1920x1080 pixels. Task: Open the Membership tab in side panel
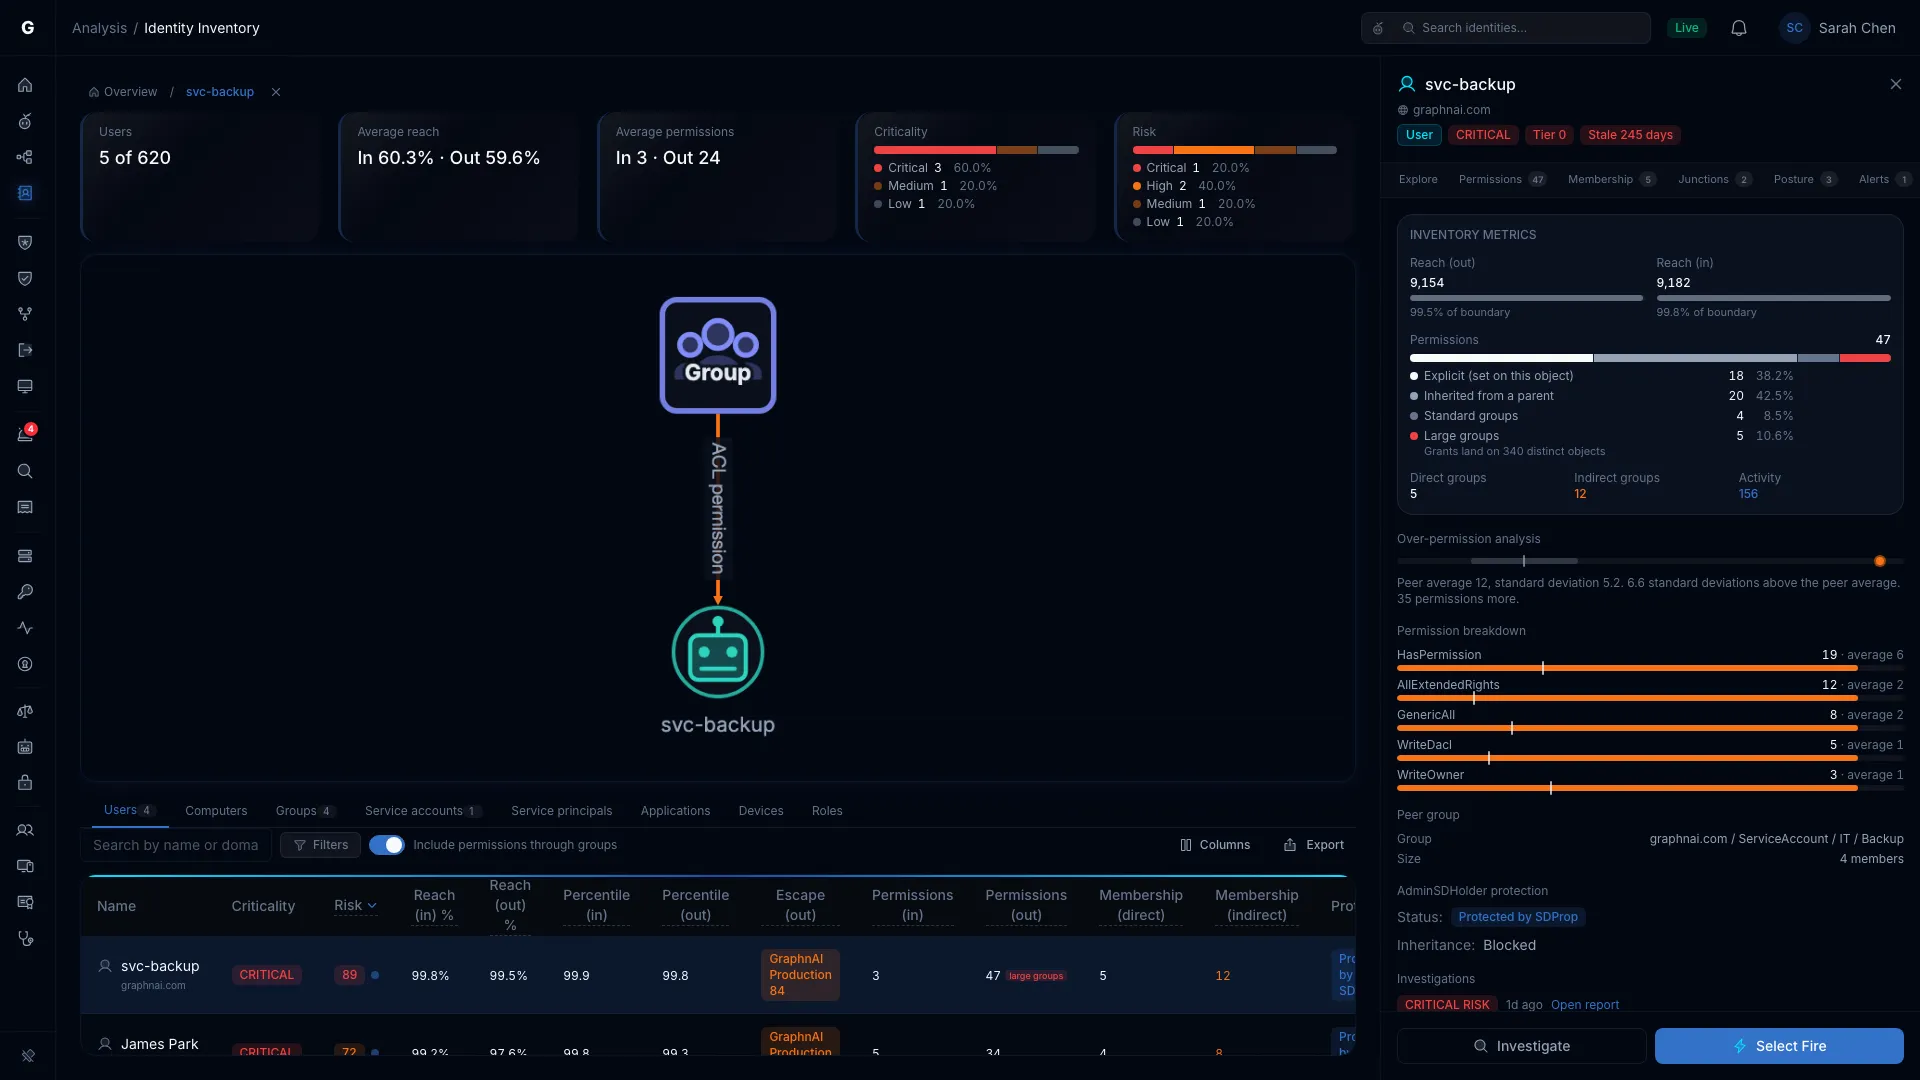click(1612, 180)
